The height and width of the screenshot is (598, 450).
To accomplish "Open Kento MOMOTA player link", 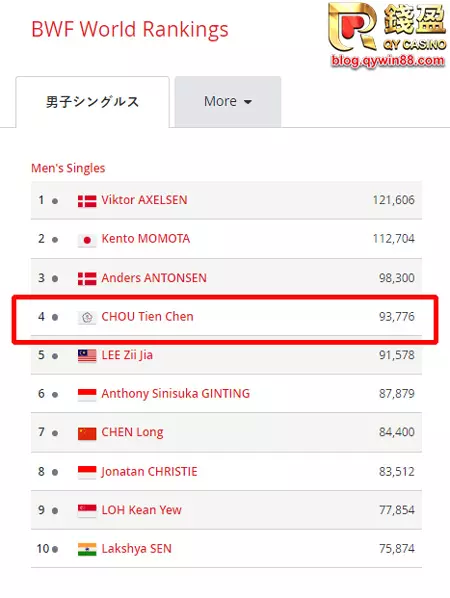I will point(146,239).
